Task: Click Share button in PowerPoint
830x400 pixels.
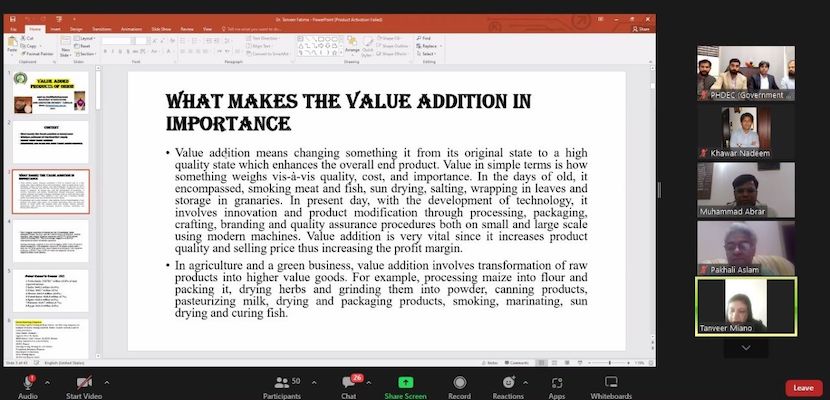Action: (643, 29)
